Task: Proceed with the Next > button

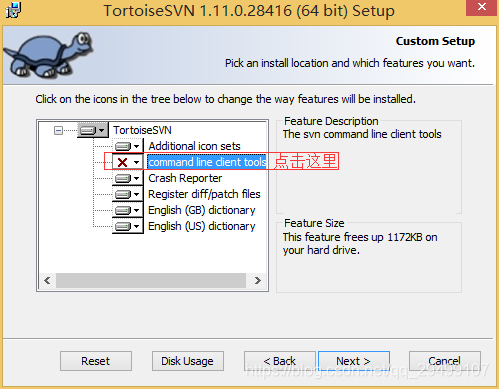Action: (354, 361)
